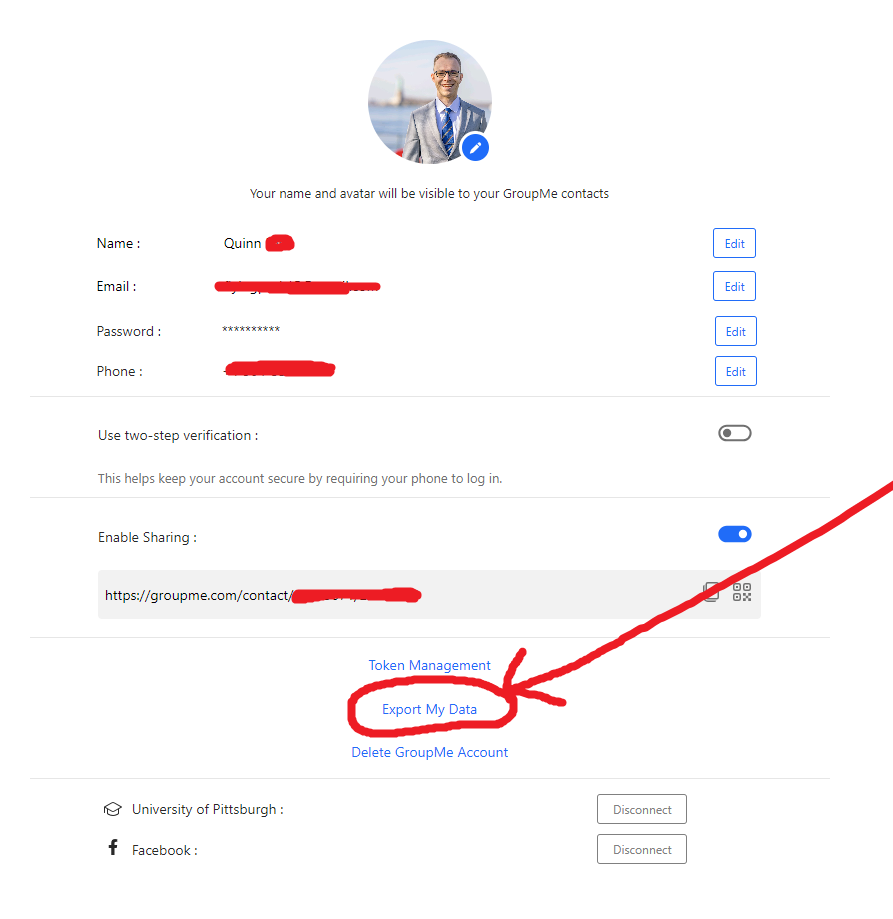Enable two-step verification toggle

click(x=735, y=433)
